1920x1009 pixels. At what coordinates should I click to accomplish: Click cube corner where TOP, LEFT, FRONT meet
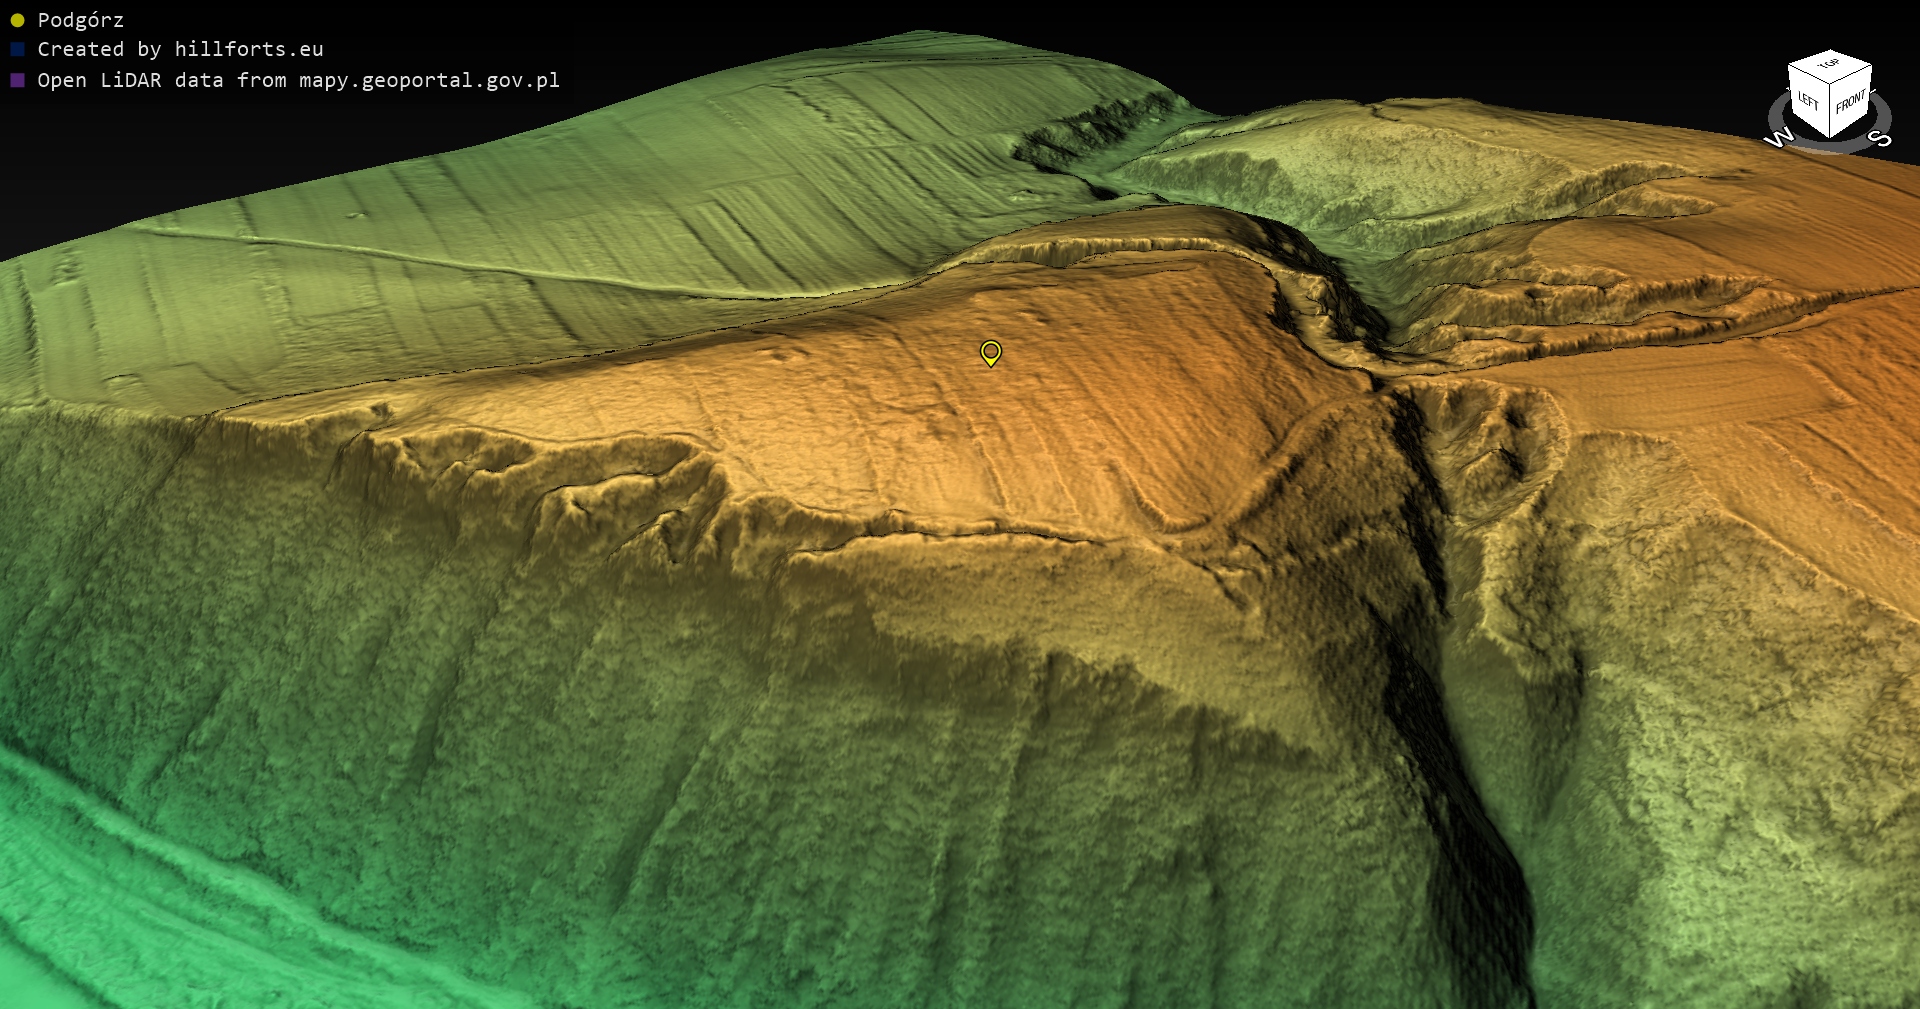coord(1831,82)
